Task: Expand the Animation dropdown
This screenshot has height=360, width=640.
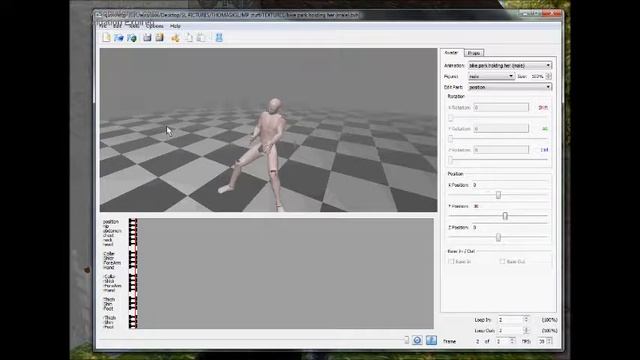Action: [510, 65]
